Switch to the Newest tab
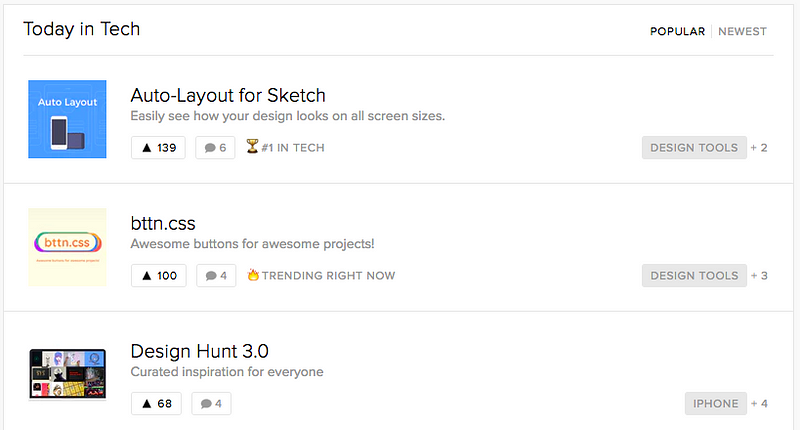Image resolution: width=800 pixels, height=430 pixels. click(x=742, y=32)
